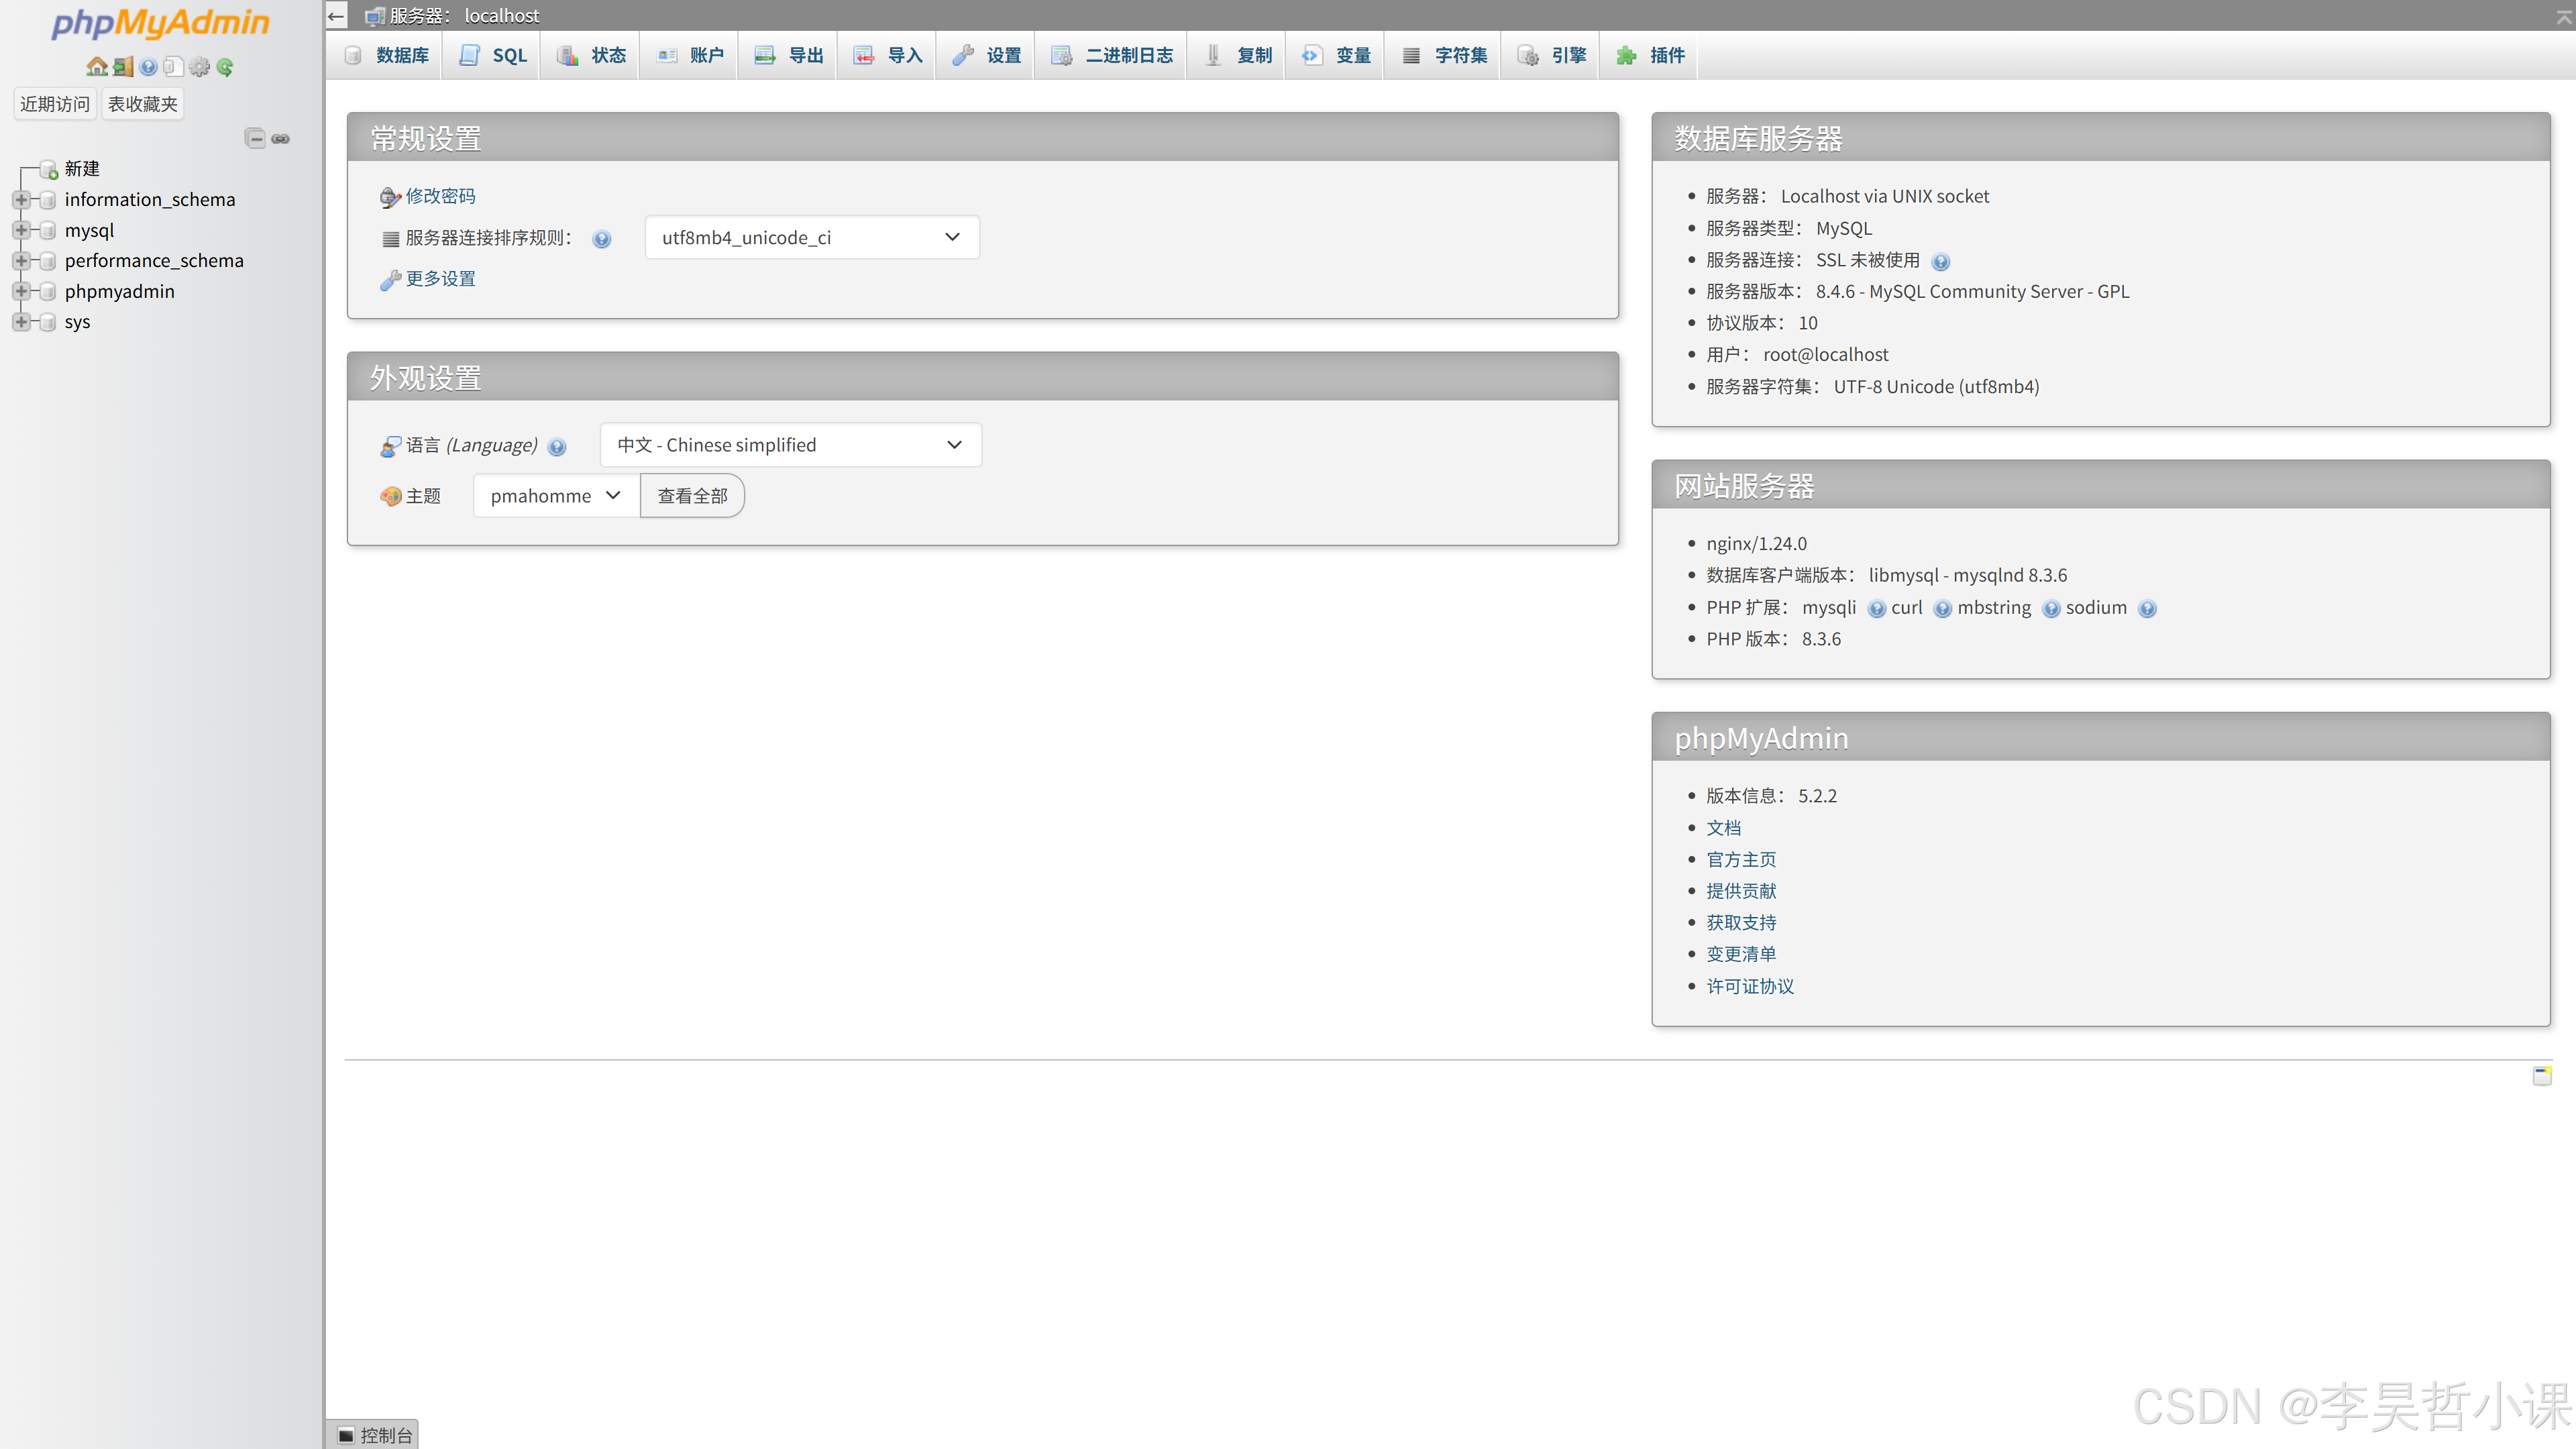Open the 复制 tab
This screenshot has height=1449, width=2576.
[x=1238, y=55]
